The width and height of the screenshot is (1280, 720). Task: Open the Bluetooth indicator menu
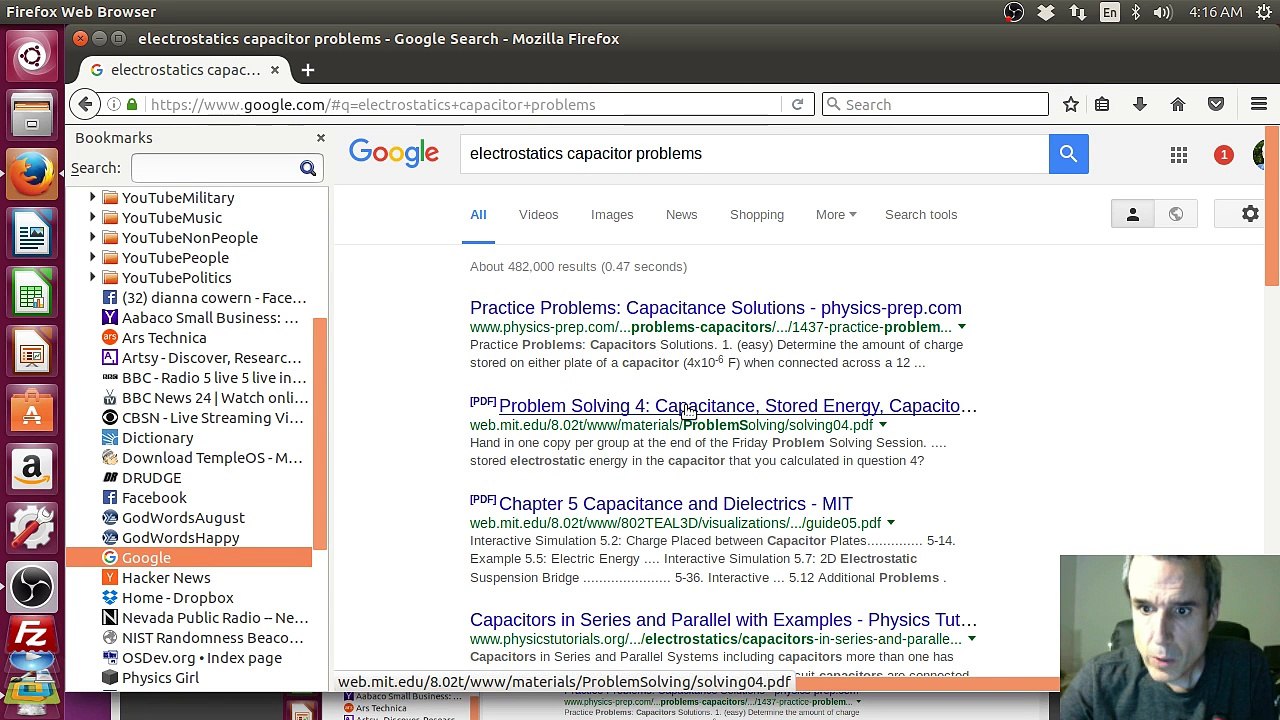(1136, 12)
